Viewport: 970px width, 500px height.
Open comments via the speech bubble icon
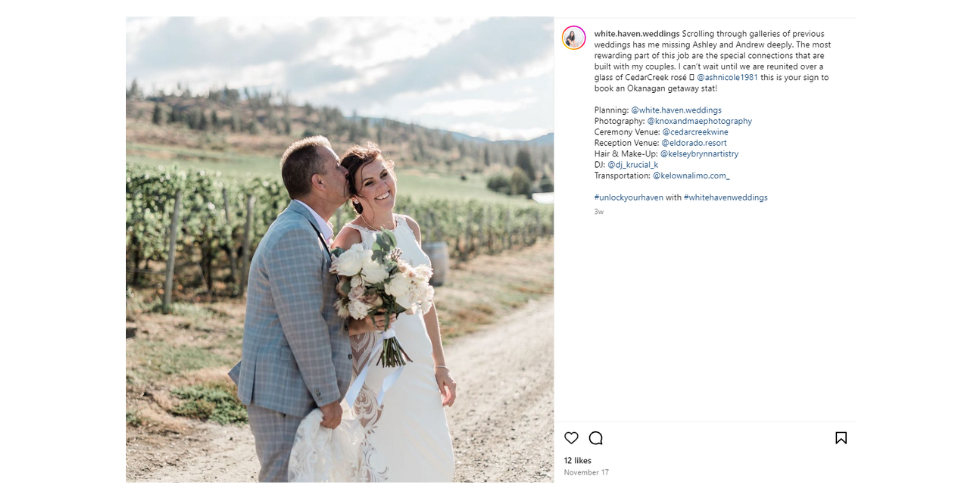coord(596,438)
